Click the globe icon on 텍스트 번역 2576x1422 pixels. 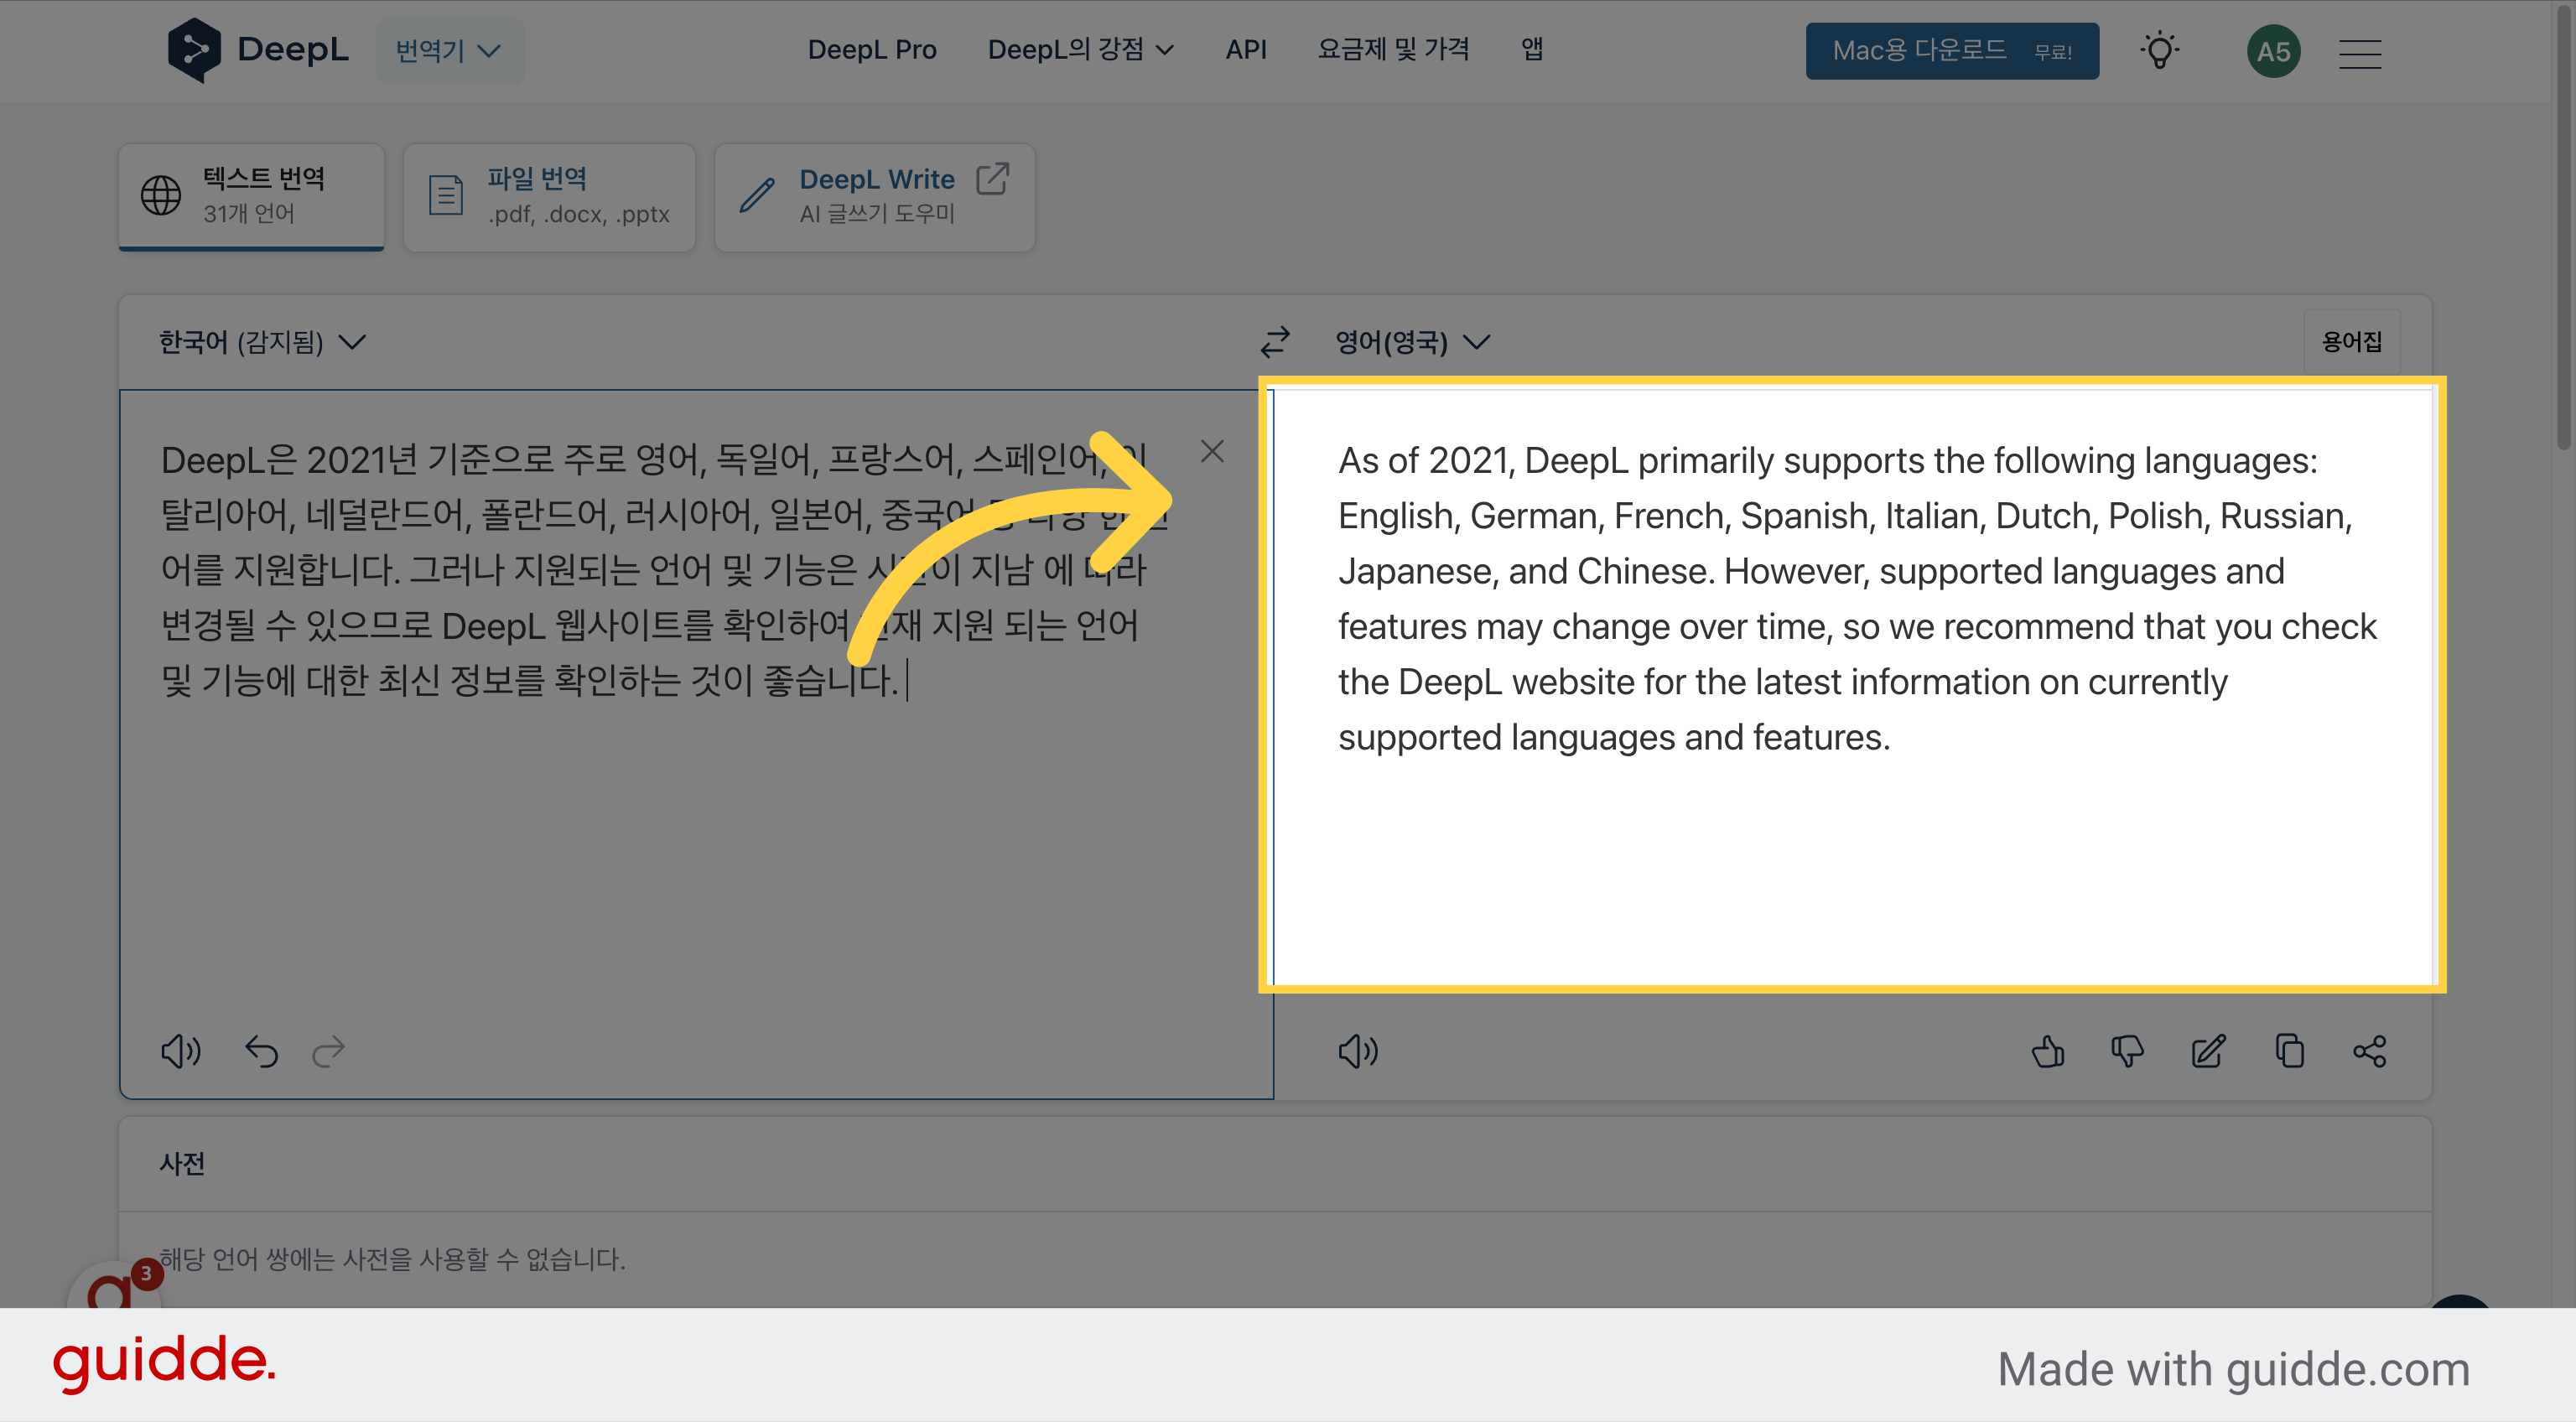[x=160, y=195]
